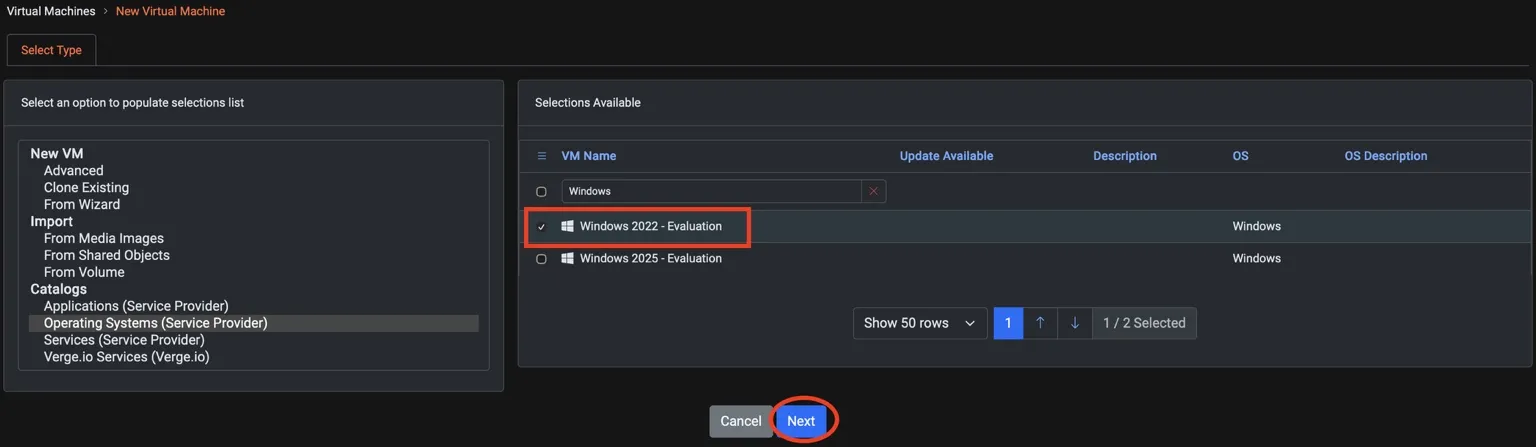
Task: Uncheck the Windows 2022 - Evaluation checkbox
Action: pyautogui.click(x=542, y=227)
